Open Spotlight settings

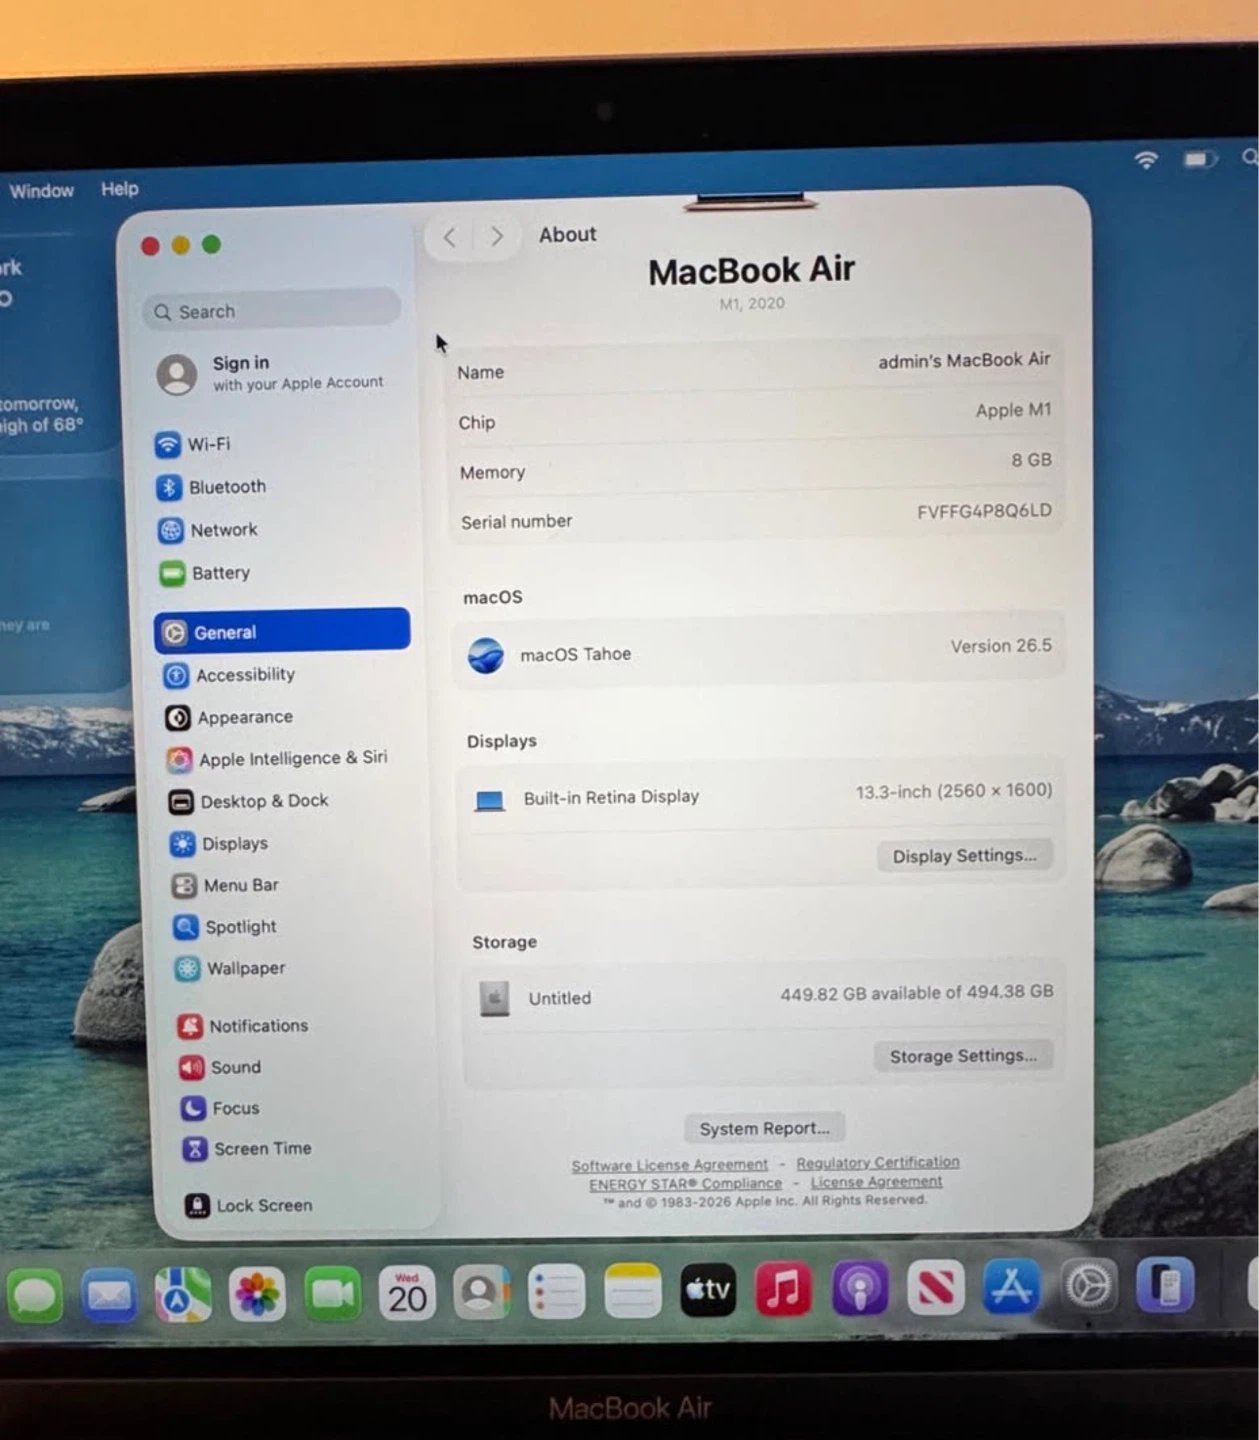pyautogui.click(x=225, y=927)
